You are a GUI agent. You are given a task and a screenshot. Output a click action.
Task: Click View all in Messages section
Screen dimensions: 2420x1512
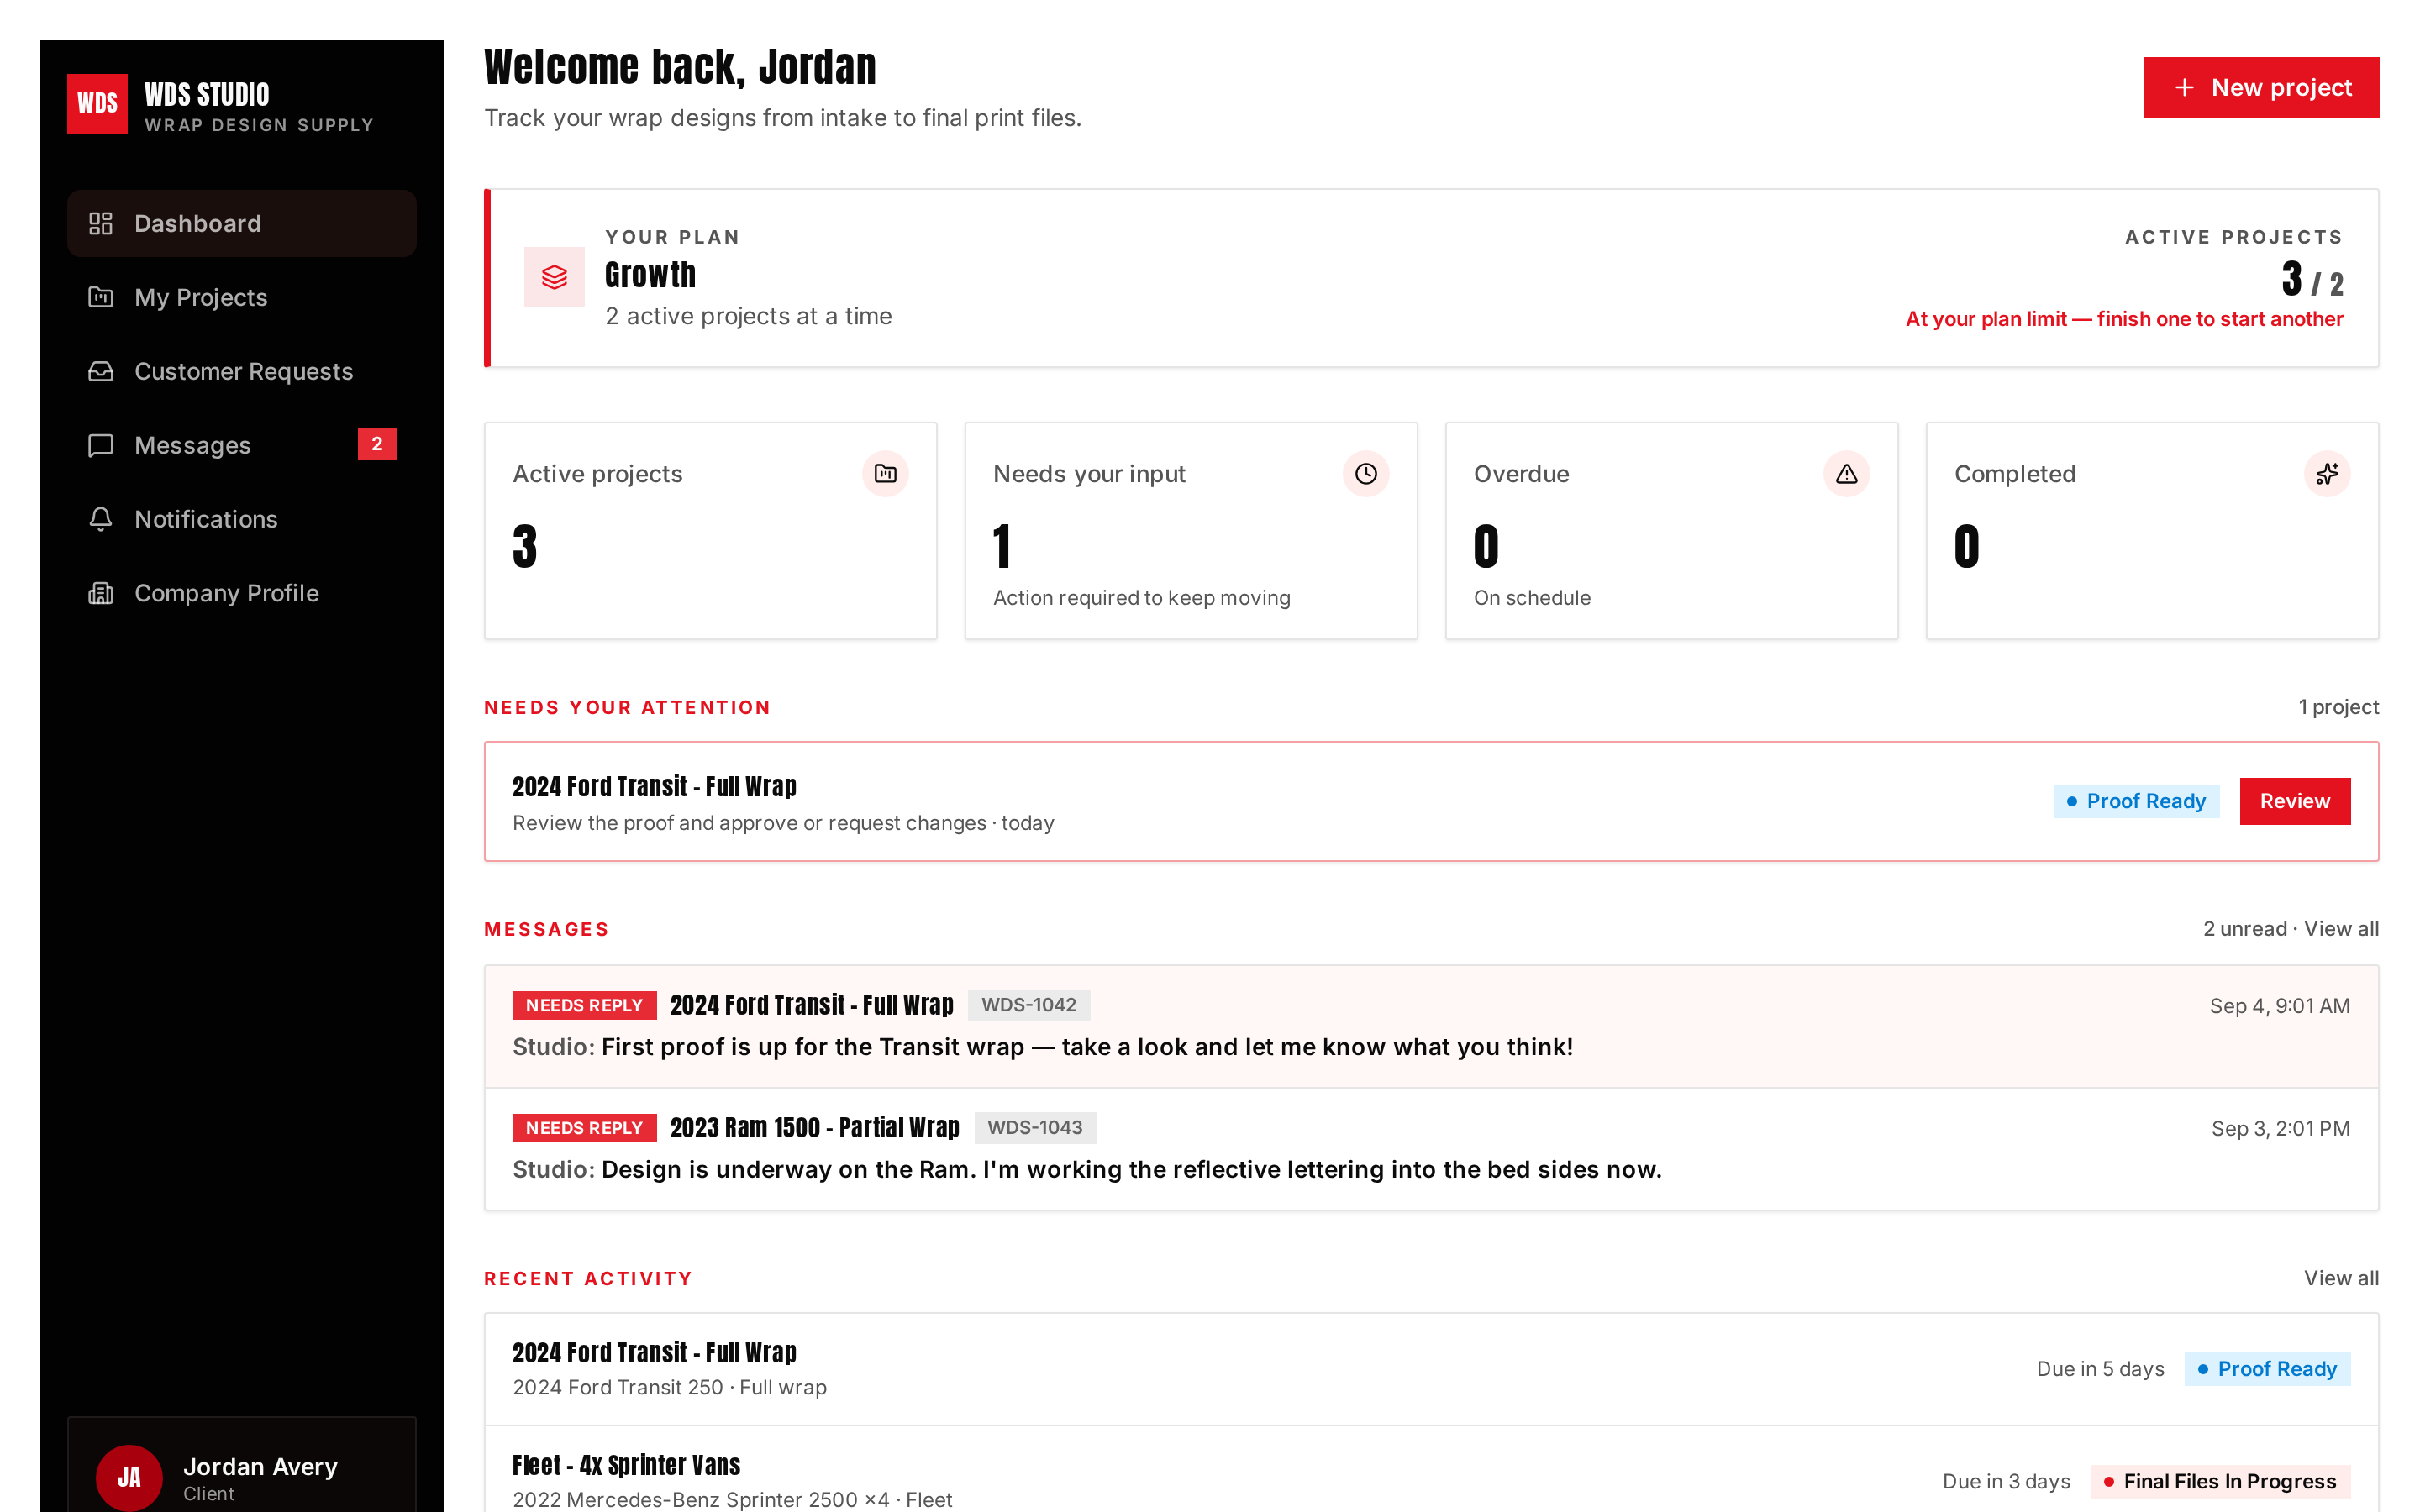tap(2341, 928)
